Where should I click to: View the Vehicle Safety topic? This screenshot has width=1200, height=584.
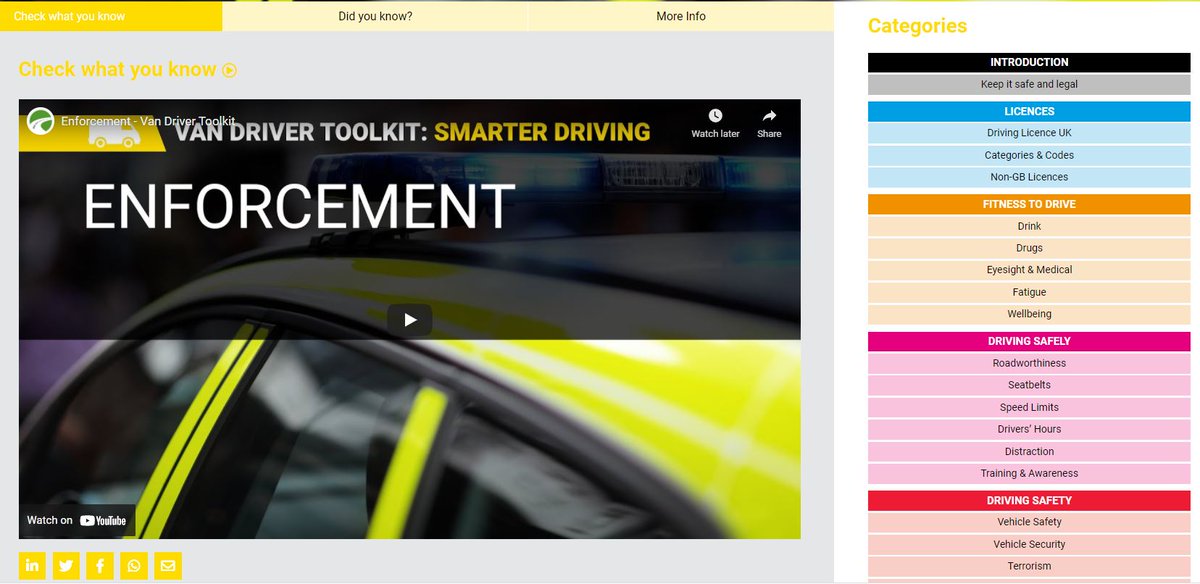tap(1029, 522)
